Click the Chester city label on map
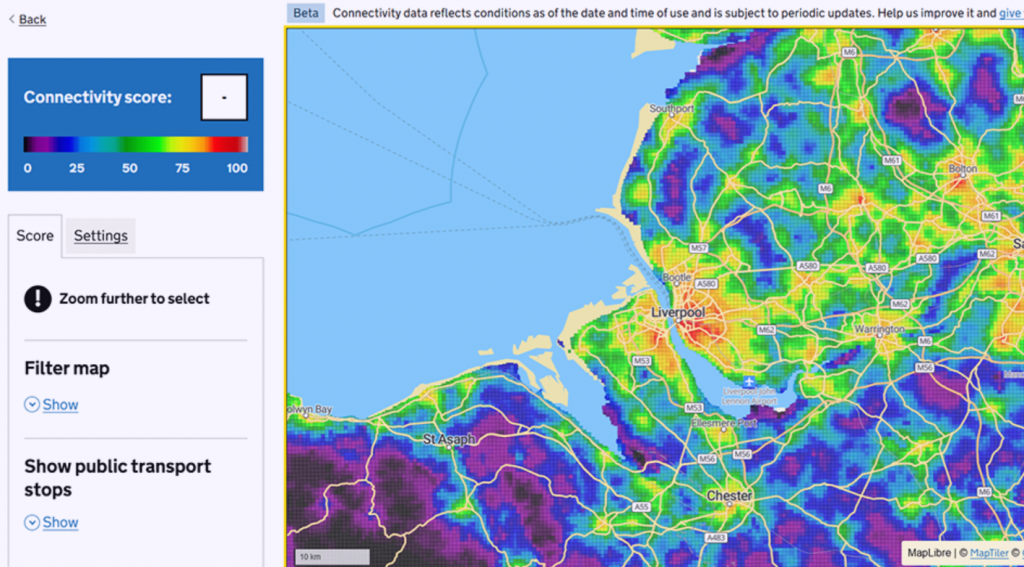This screenshot has width=1024, height=567. tap(728, 495)
